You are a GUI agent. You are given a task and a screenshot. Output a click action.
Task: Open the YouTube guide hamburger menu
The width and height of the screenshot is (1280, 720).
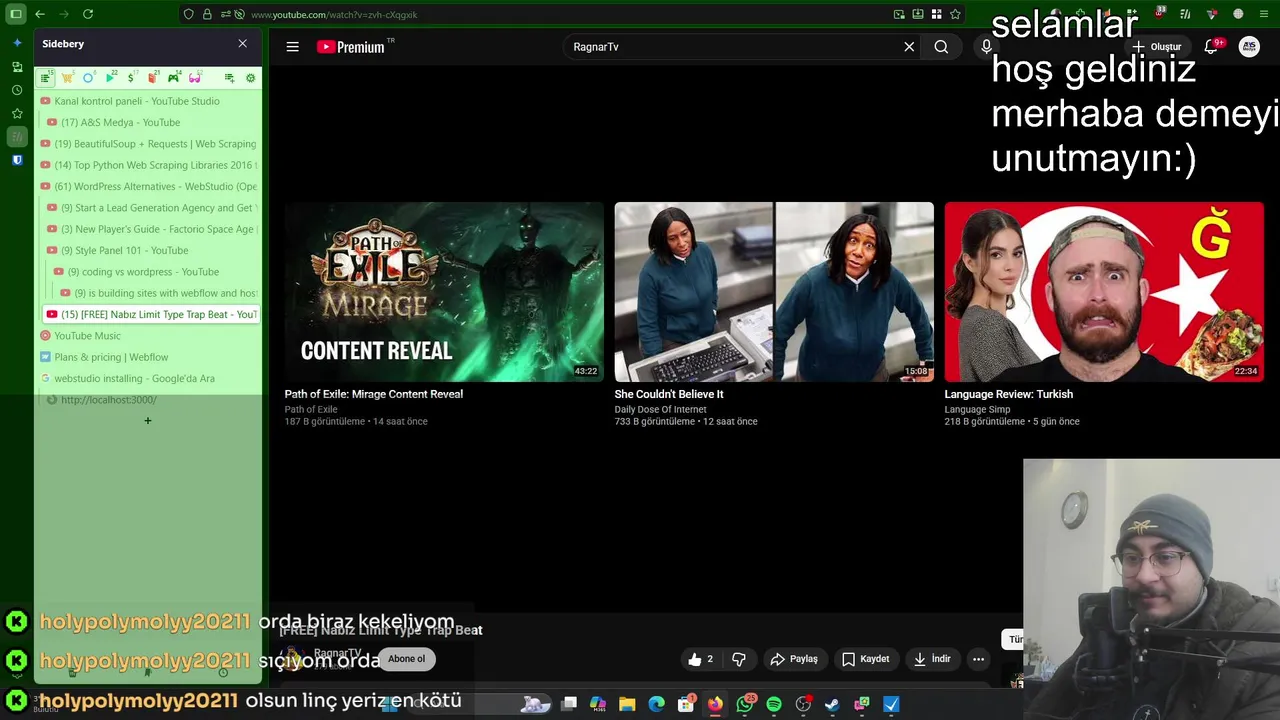coord(292,47)
